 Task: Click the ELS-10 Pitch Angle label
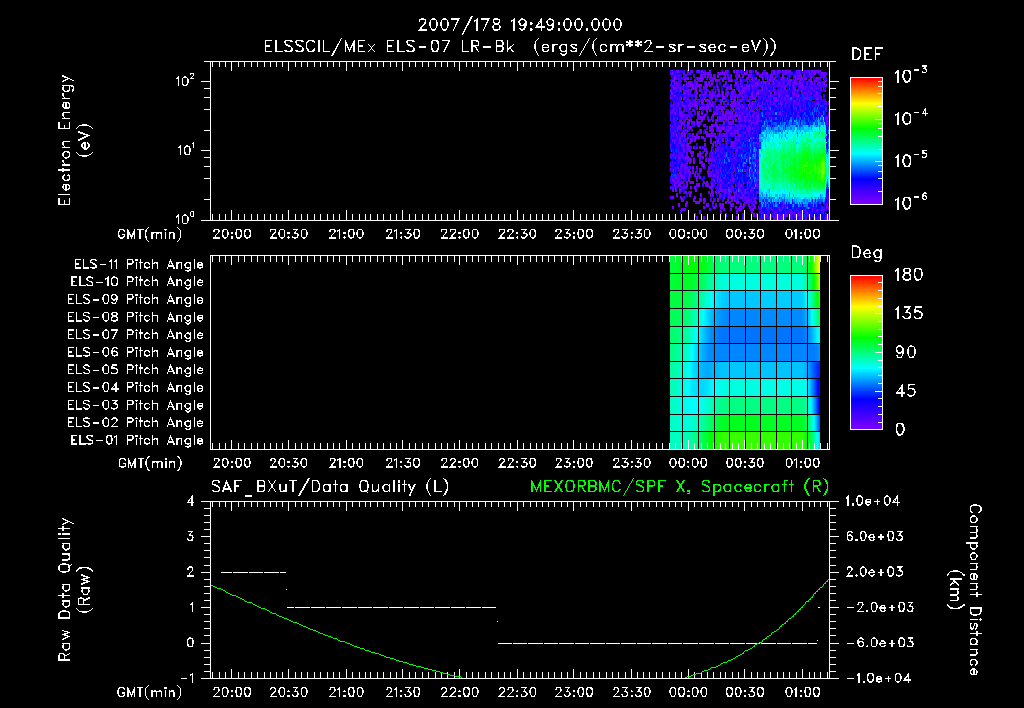[137, 282]
